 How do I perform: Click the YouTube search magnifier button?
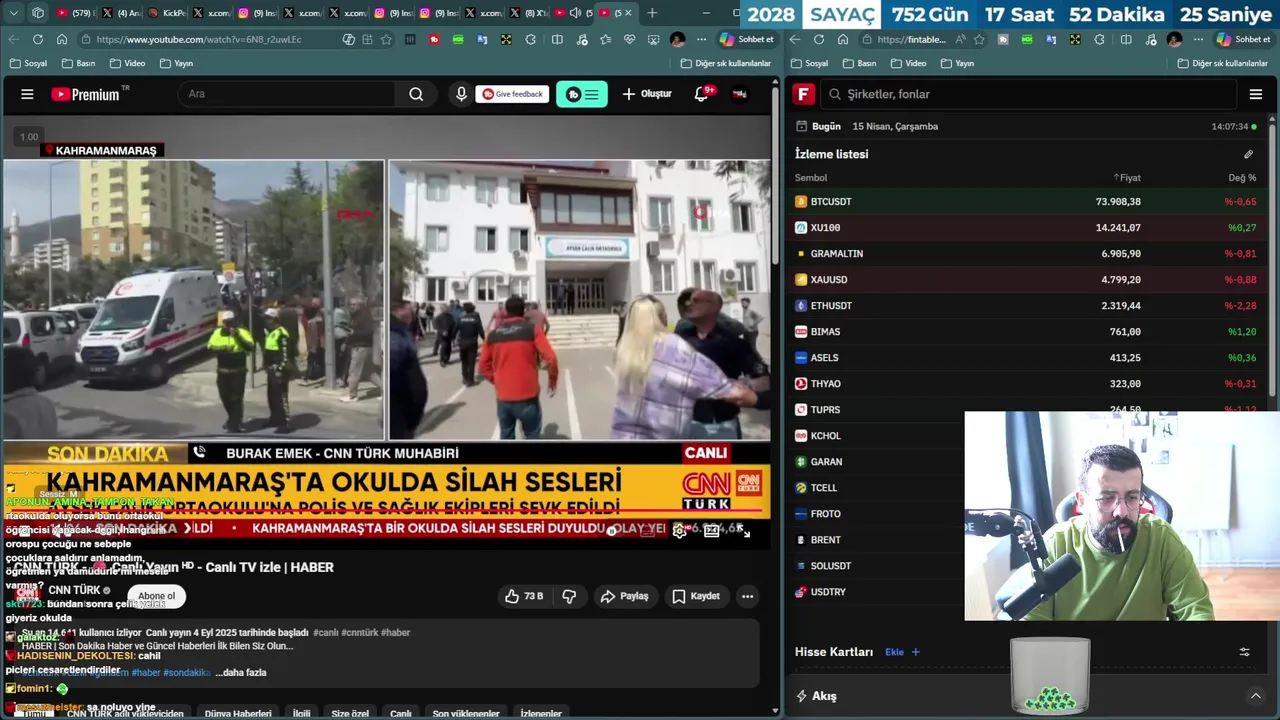point(416,94)
